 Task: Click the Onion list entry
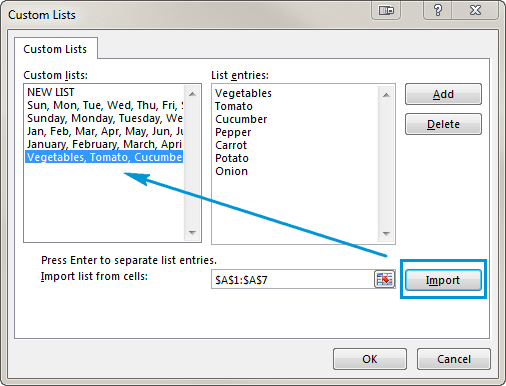tap(231, 171)
